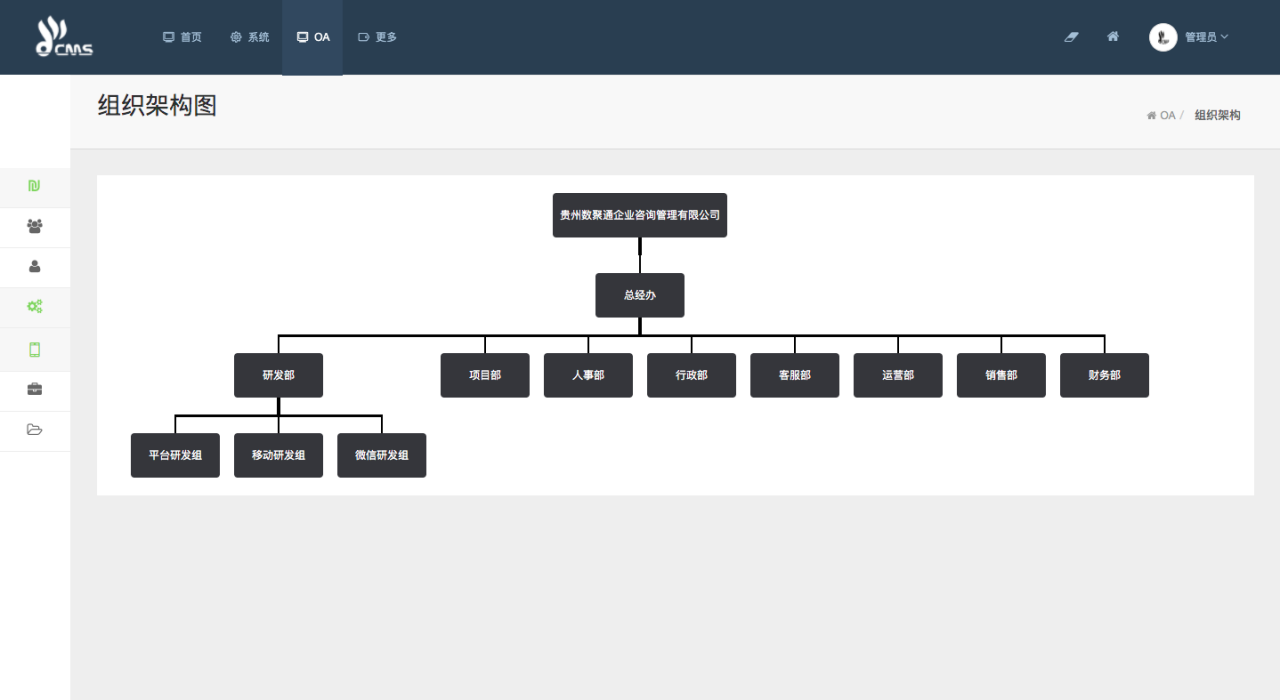The image size is (1280, 700).
Task: Expand the 管理员 user dropdown
Action: [x=1190, y=37]
